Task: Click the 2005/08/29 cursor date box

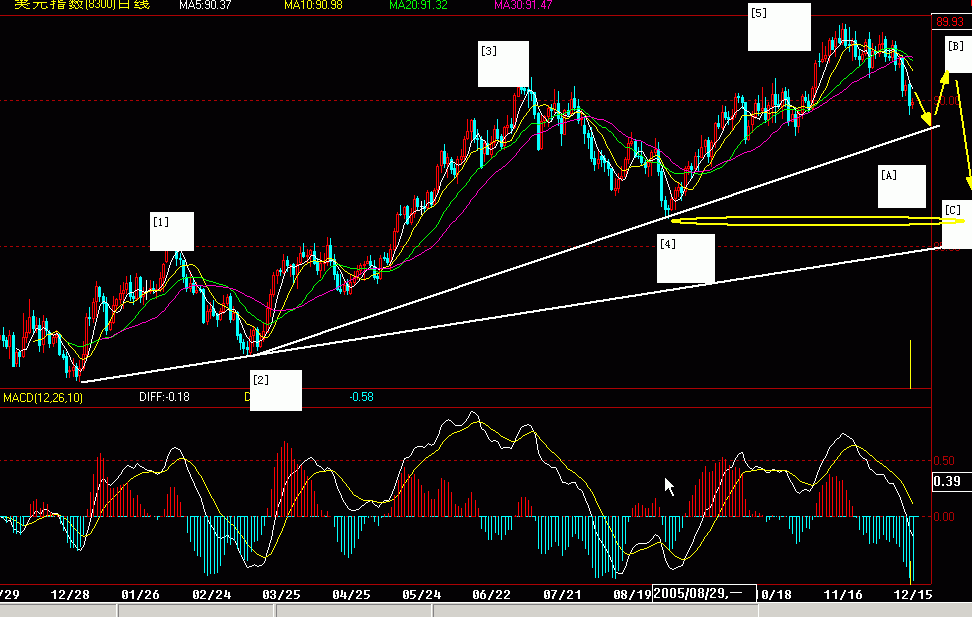Action: pos(705,593)
